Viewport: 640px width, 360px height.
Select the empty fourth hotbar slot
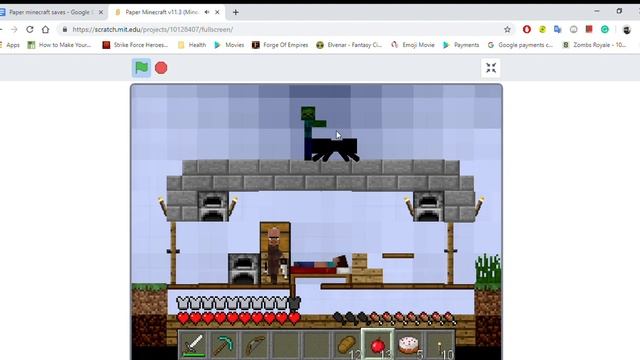coord(285,345)
